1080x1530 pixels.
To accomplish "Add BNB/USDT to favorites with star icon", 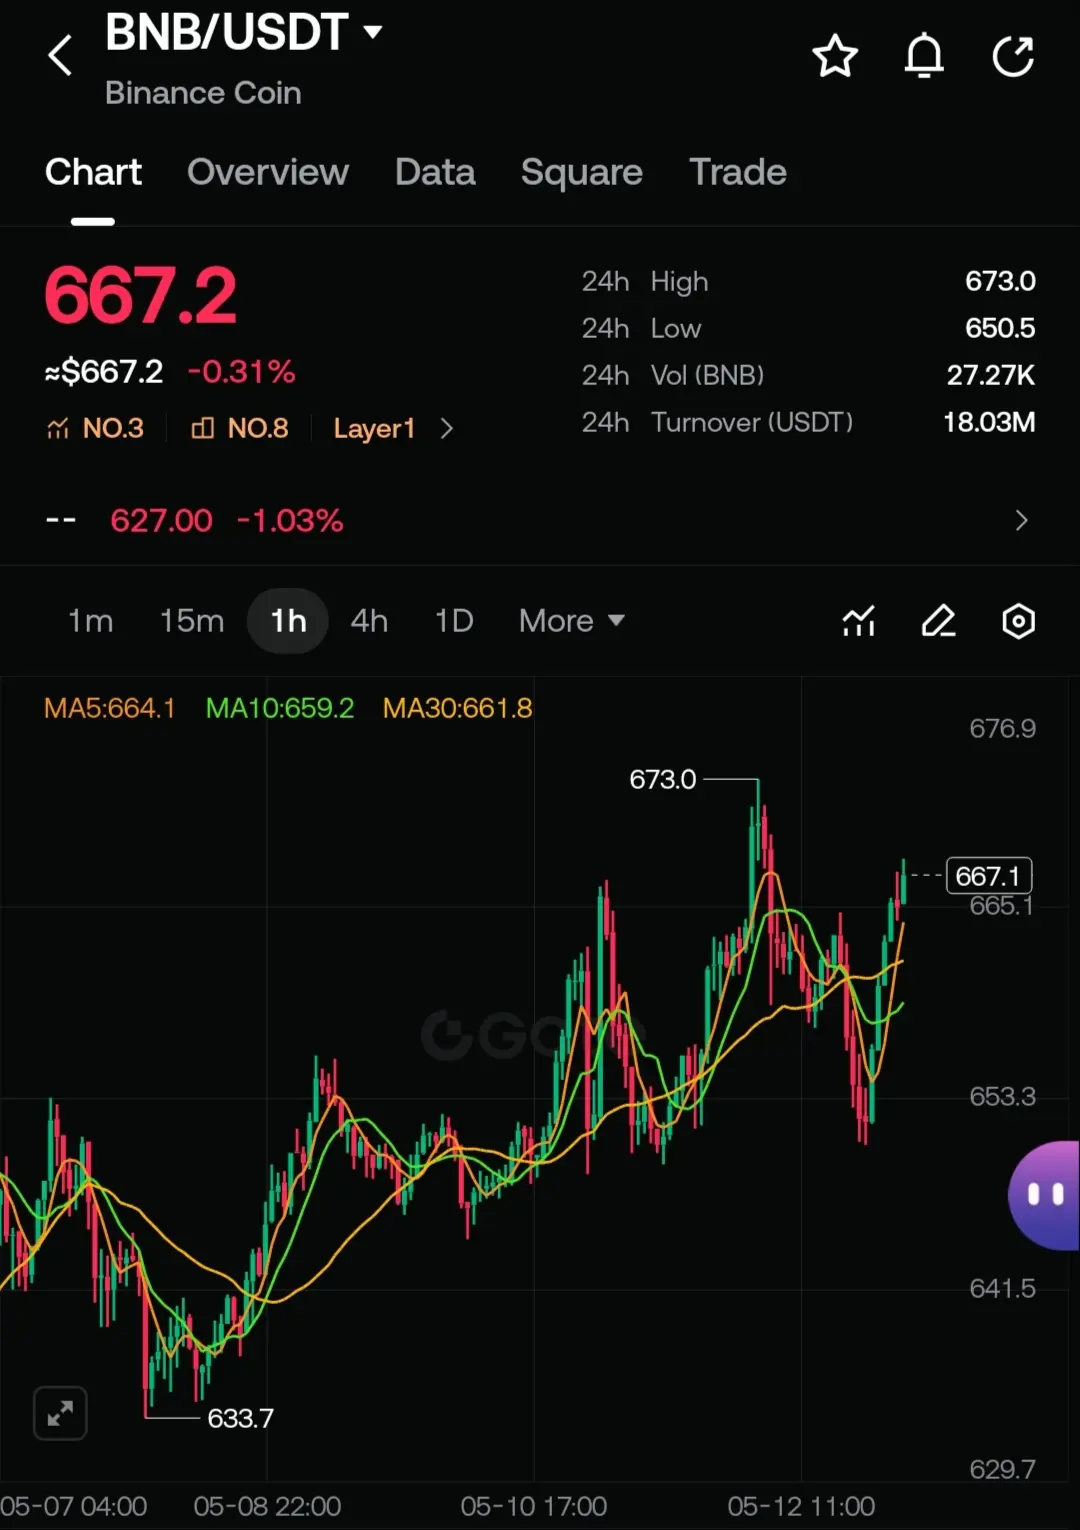I will tap(835, 56).
